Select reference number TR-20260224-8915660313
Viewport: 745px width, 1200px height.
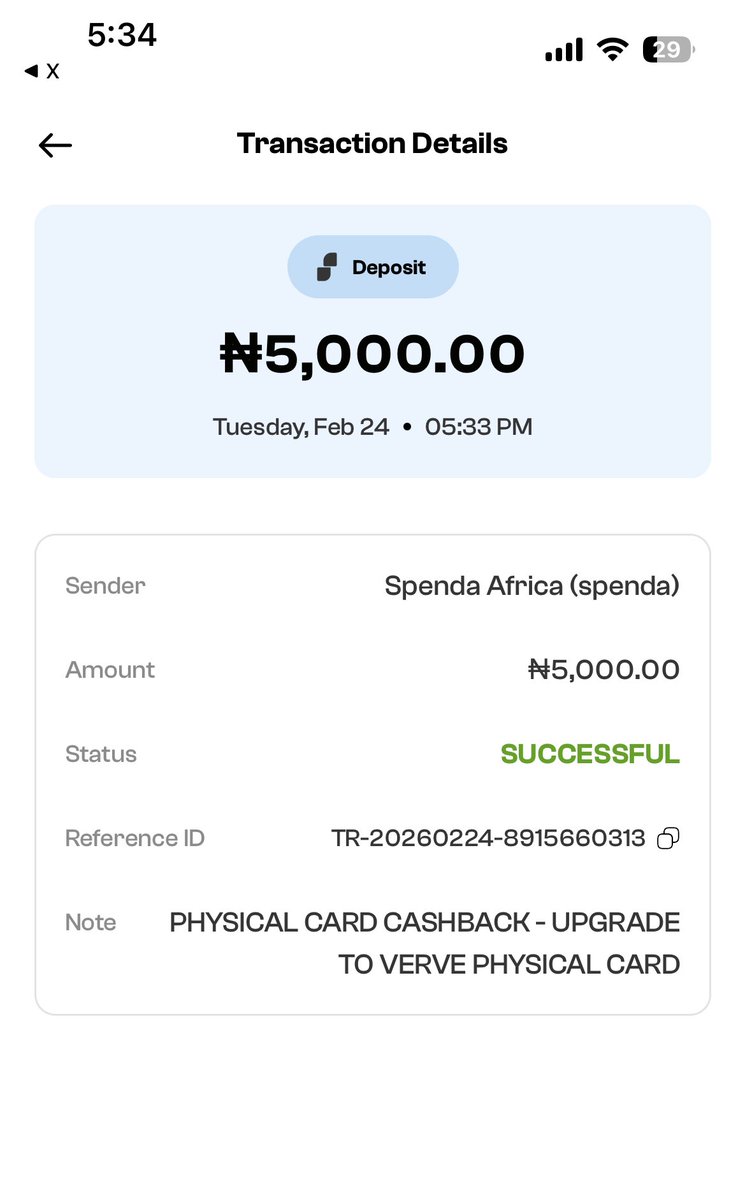488,839
